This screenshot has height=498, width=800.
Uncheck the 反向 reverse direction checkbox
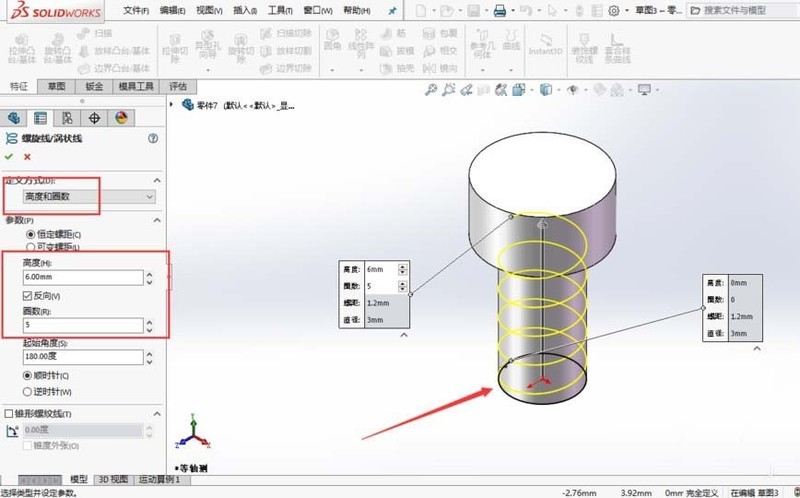coord(28,295)
